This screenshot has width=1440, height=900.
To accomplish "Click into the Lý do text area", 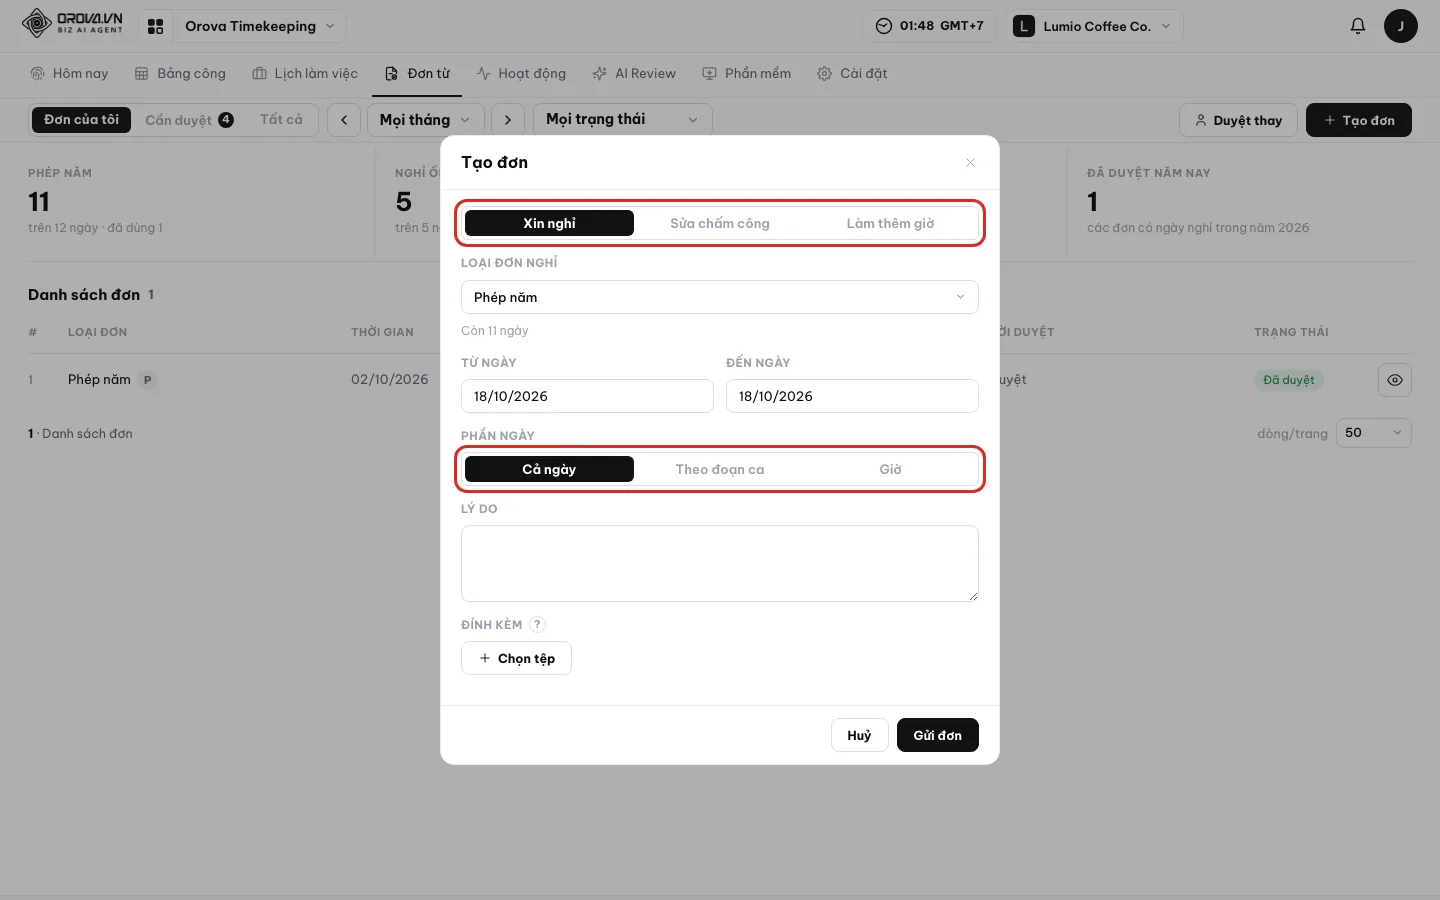I will (x=720, y=563).
